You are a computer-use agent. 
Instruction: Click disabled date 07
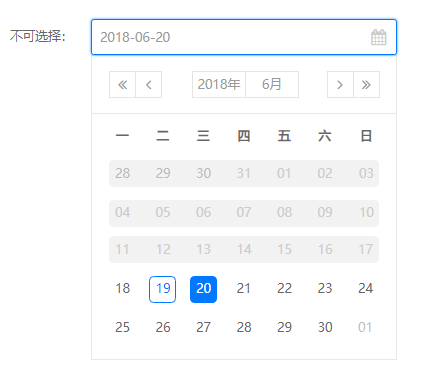244,213
